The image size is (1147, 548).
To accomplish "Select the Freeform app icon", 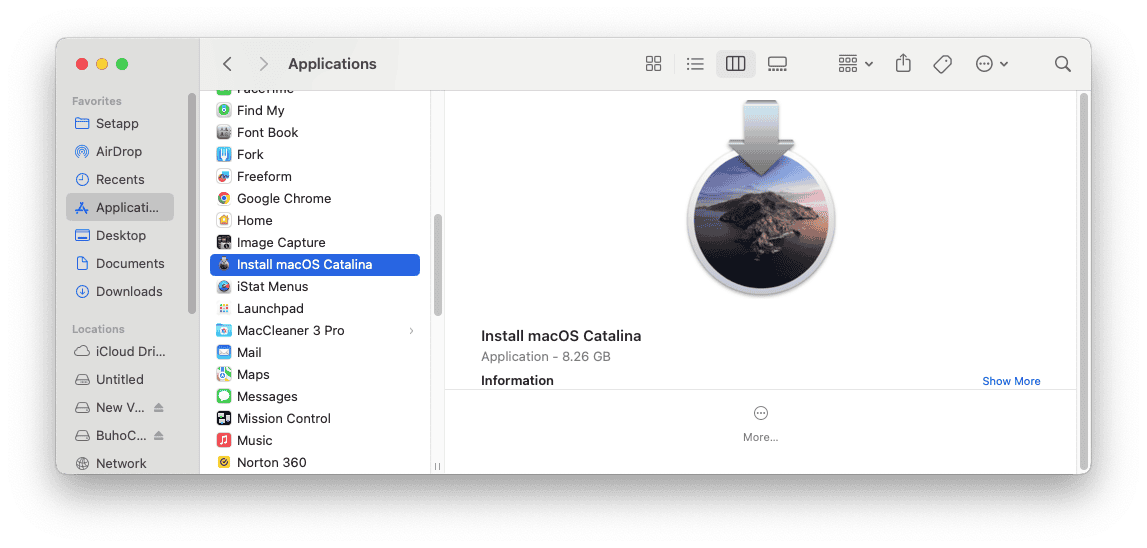I will tap(224, 176).
